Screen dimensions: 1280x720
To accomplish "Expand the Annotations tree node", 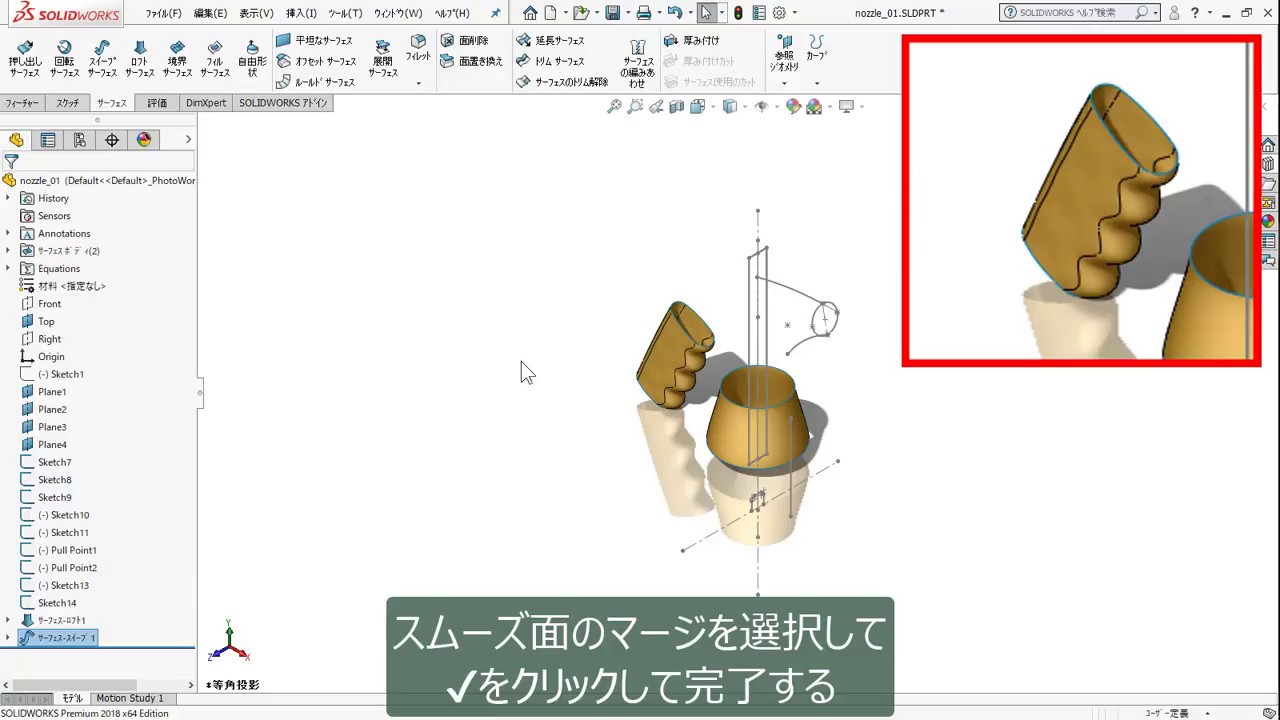I will tap(8, 233).
